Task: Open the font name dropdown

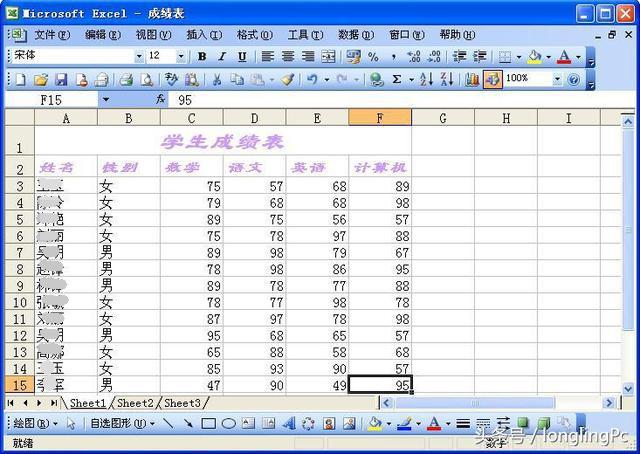Action: point(139,56)
